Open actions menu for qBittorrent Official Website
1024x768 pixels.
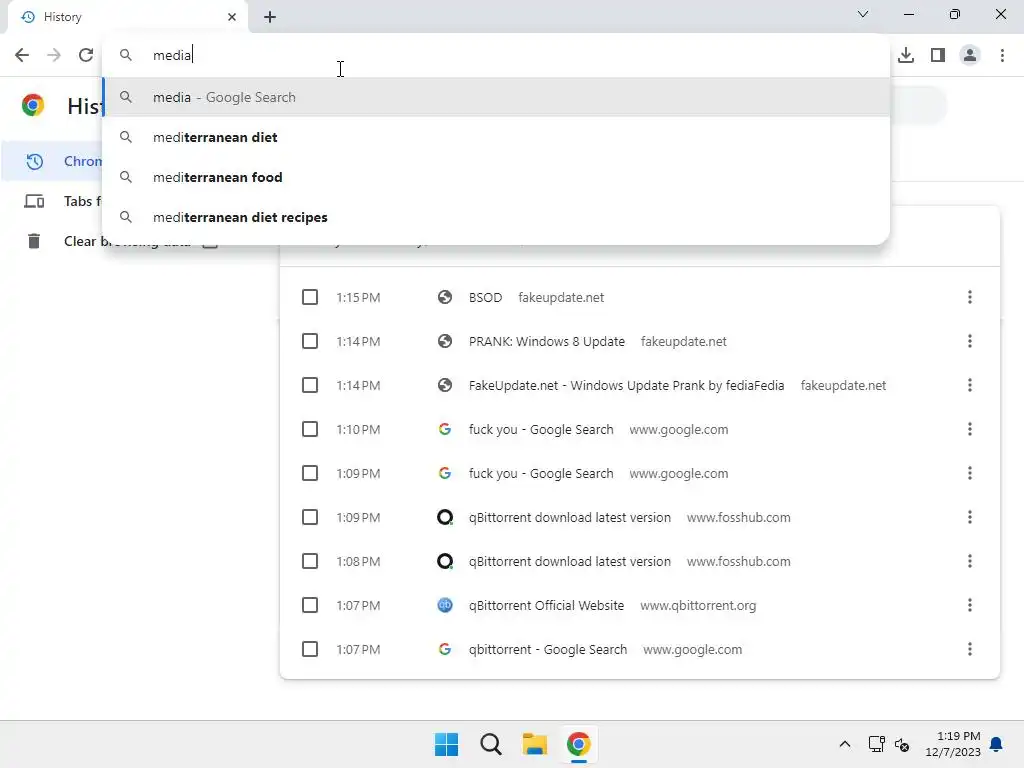click(x=970, y=605)
